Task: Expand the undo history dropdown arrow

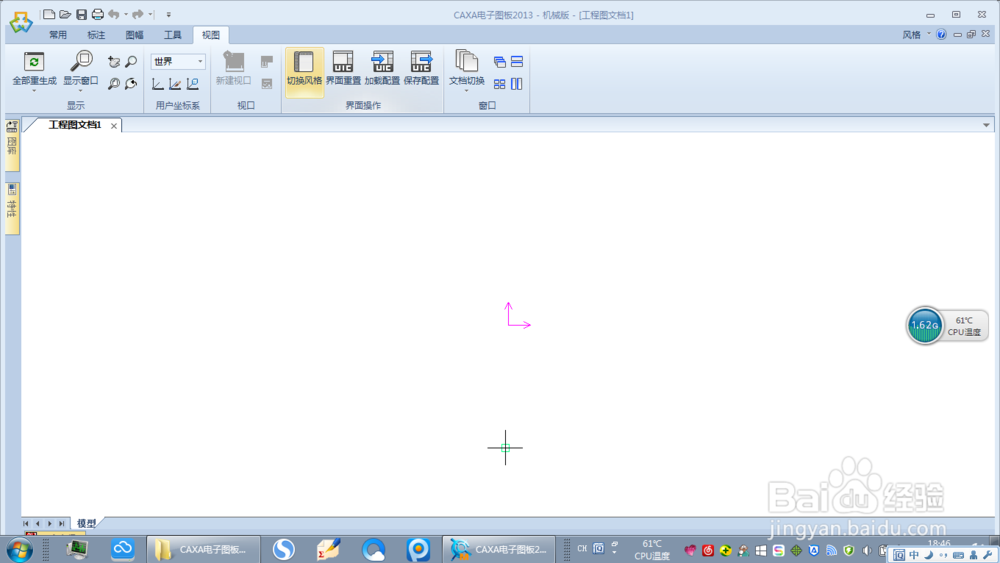Action: [x=126, y=14]
